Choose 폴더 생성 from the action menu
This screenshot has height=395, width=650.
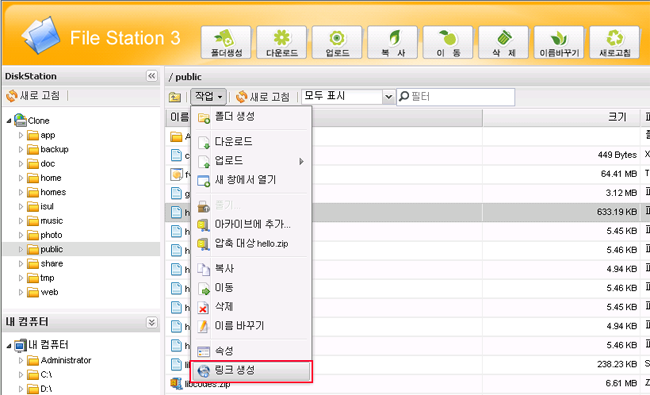pyautogui.click(x=251, y=117)
